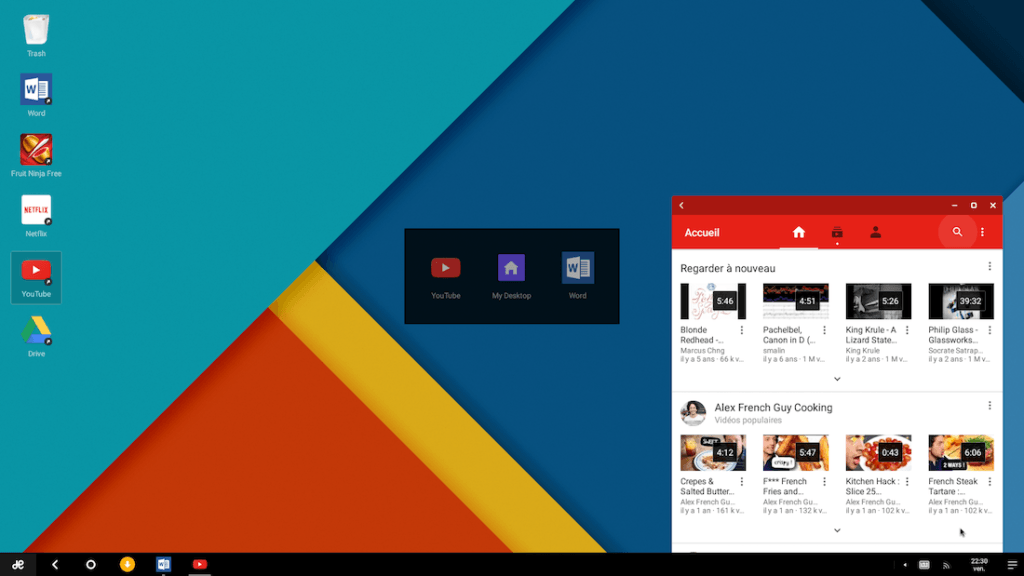
Task: Open menu for Pachelbel Canon video
Action: click(x=824, y=330)
